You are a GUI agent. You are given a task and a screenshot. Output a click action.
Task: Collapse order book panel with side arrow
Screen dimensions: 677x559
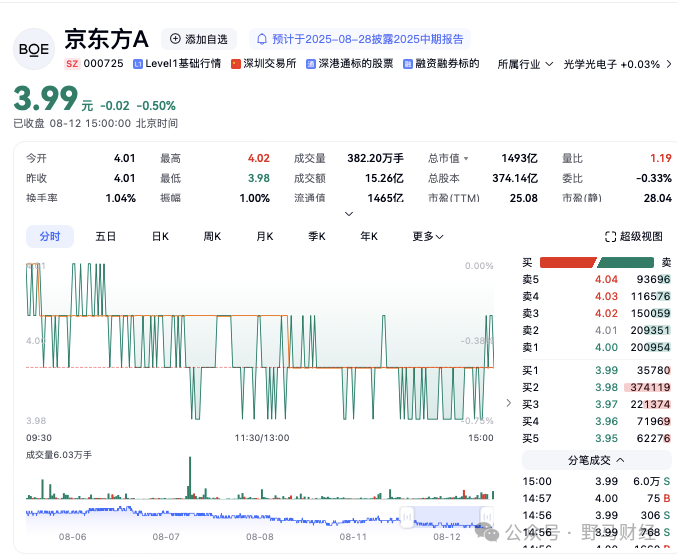click(x=509, y=403)
